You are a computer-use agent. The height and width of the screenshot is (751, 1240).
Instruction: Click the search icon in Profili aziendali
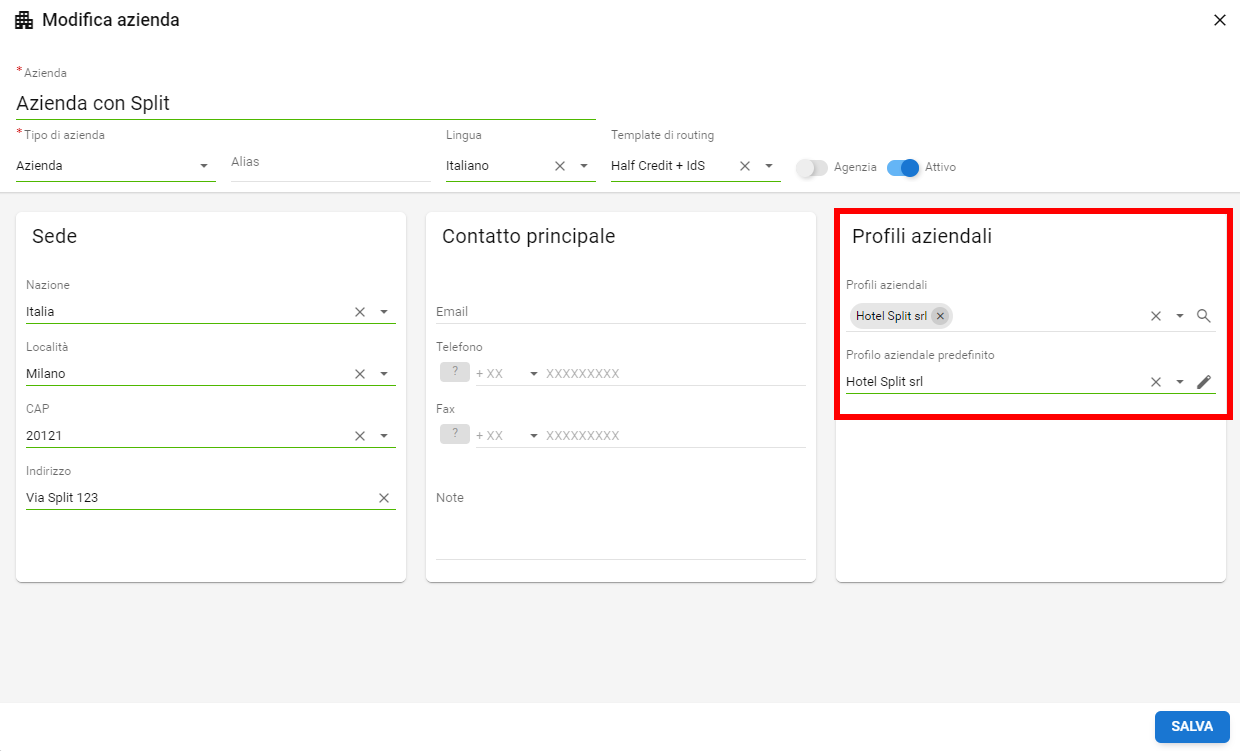pos(1204,316)
